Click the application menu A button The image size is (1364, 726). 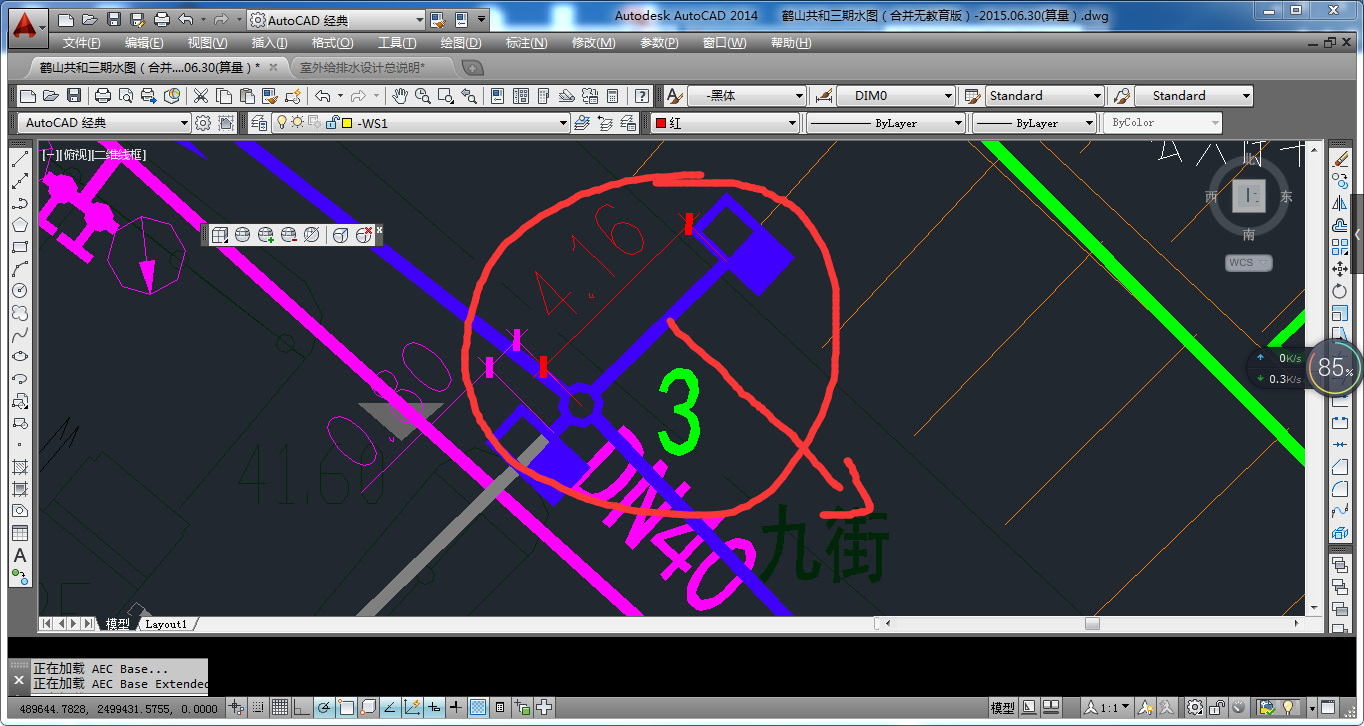coord(28,29)
